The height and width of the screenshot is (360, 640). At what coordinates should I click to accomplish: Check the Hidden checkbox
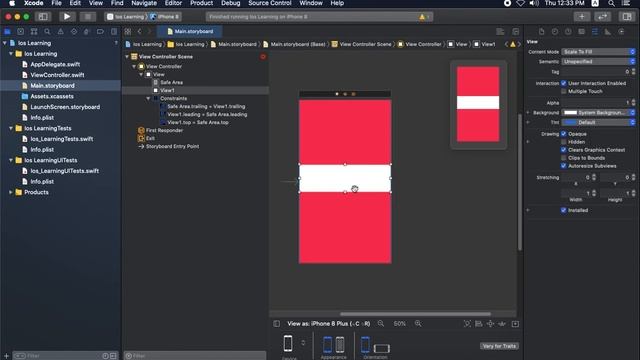(564, 142)
